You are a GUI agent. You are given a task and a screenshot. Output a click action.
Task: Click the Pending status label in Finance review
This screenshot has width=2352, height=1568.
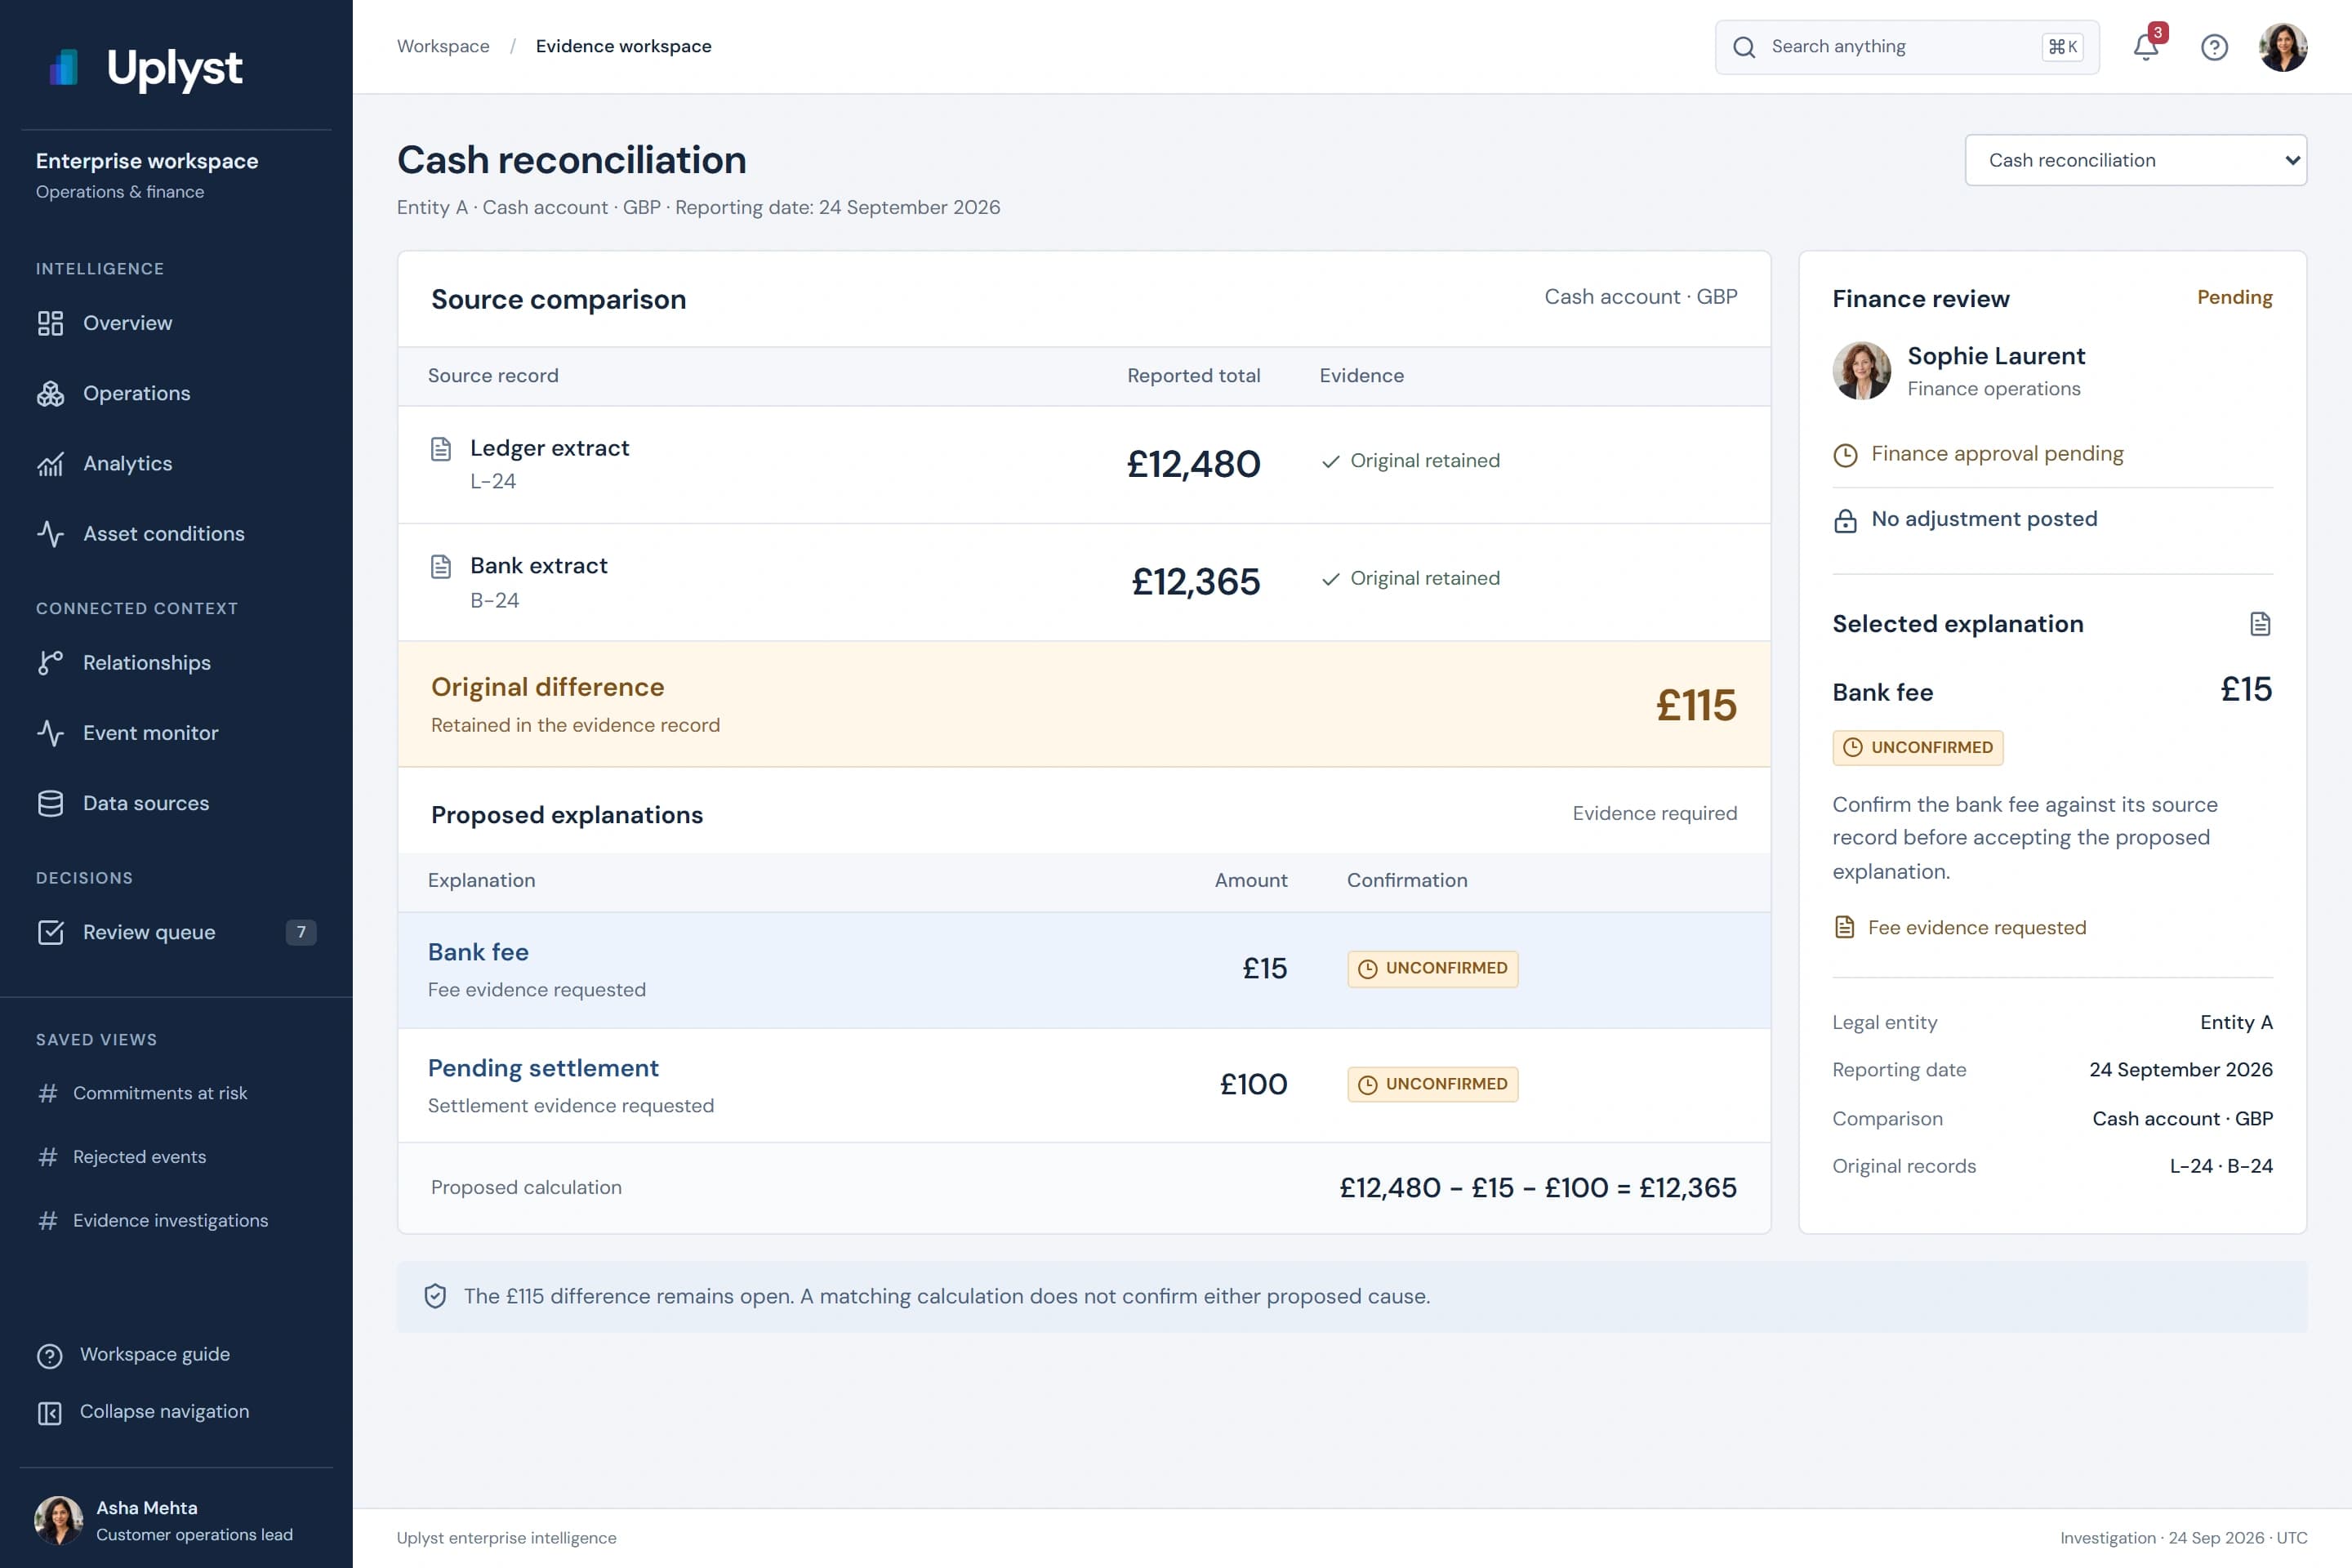tap(2234, 297)
